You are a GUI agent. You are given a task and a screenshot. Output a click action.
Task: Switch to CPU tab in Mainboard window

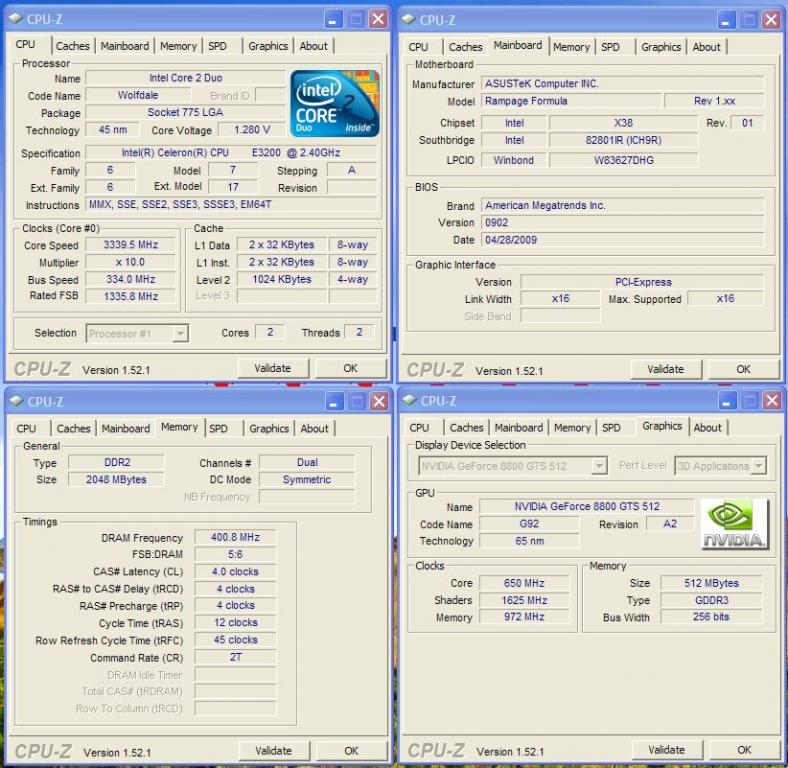pyautogui.click(x=418, y=47)
